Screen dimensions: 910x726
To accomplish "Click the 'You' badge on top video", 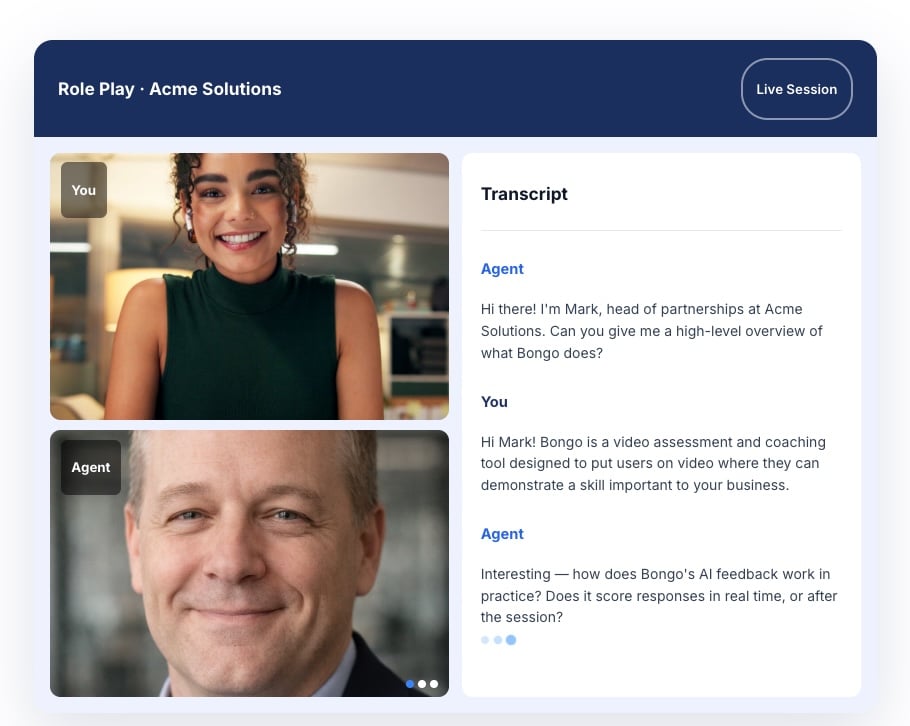I will coord(84,190).
